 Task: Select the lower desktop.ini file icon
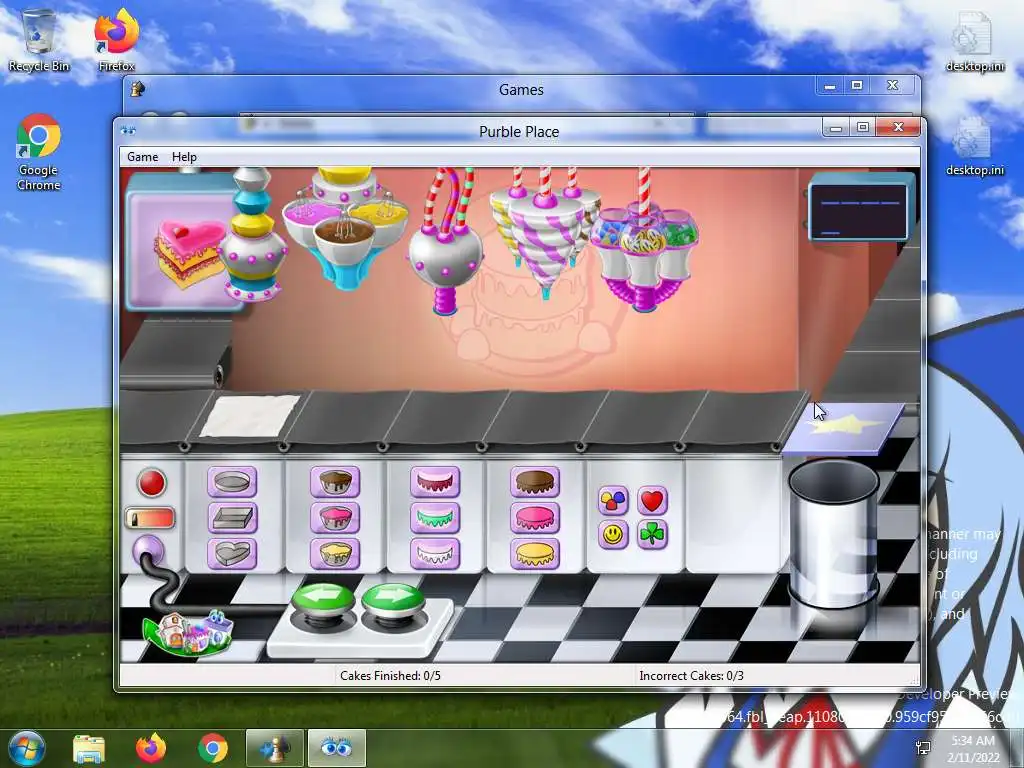[975, 146]
